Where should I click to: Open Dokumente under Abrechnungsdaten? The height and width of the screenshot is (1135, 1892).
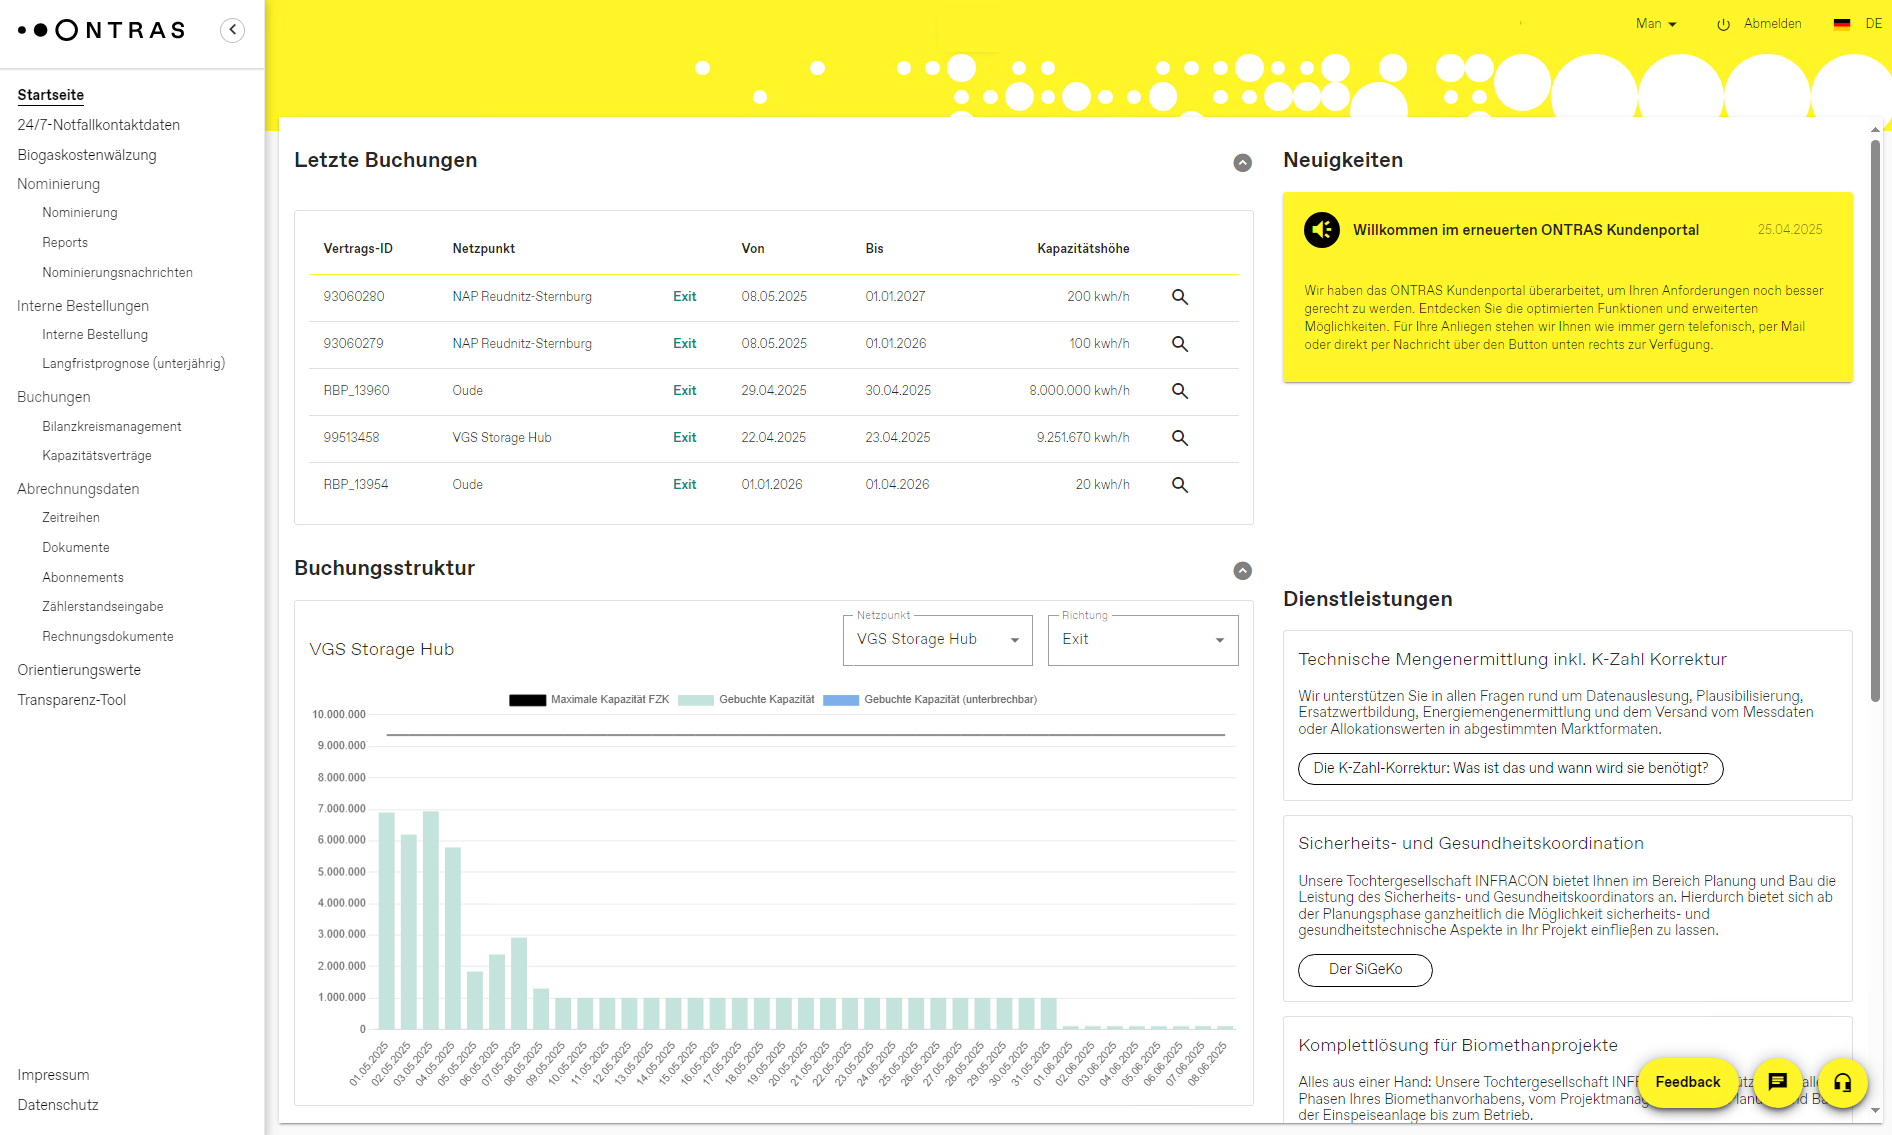(x=76, y=548)
